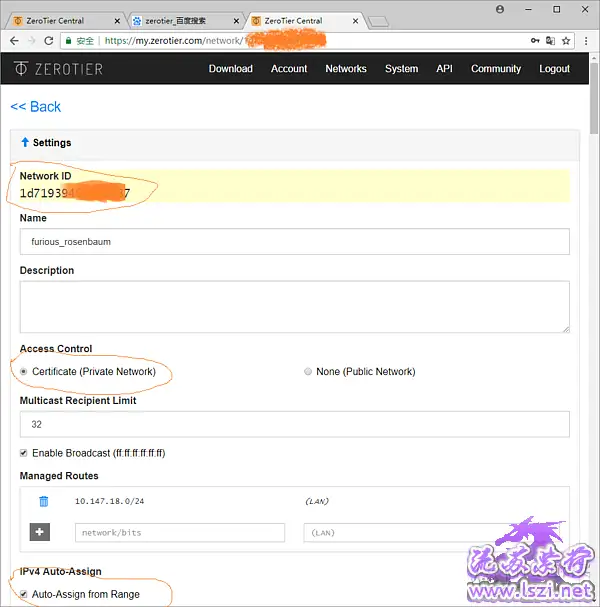Viewport: 600px width, 607px height.
Task: Click the network/bits route input
Action: tap(180, 533)
